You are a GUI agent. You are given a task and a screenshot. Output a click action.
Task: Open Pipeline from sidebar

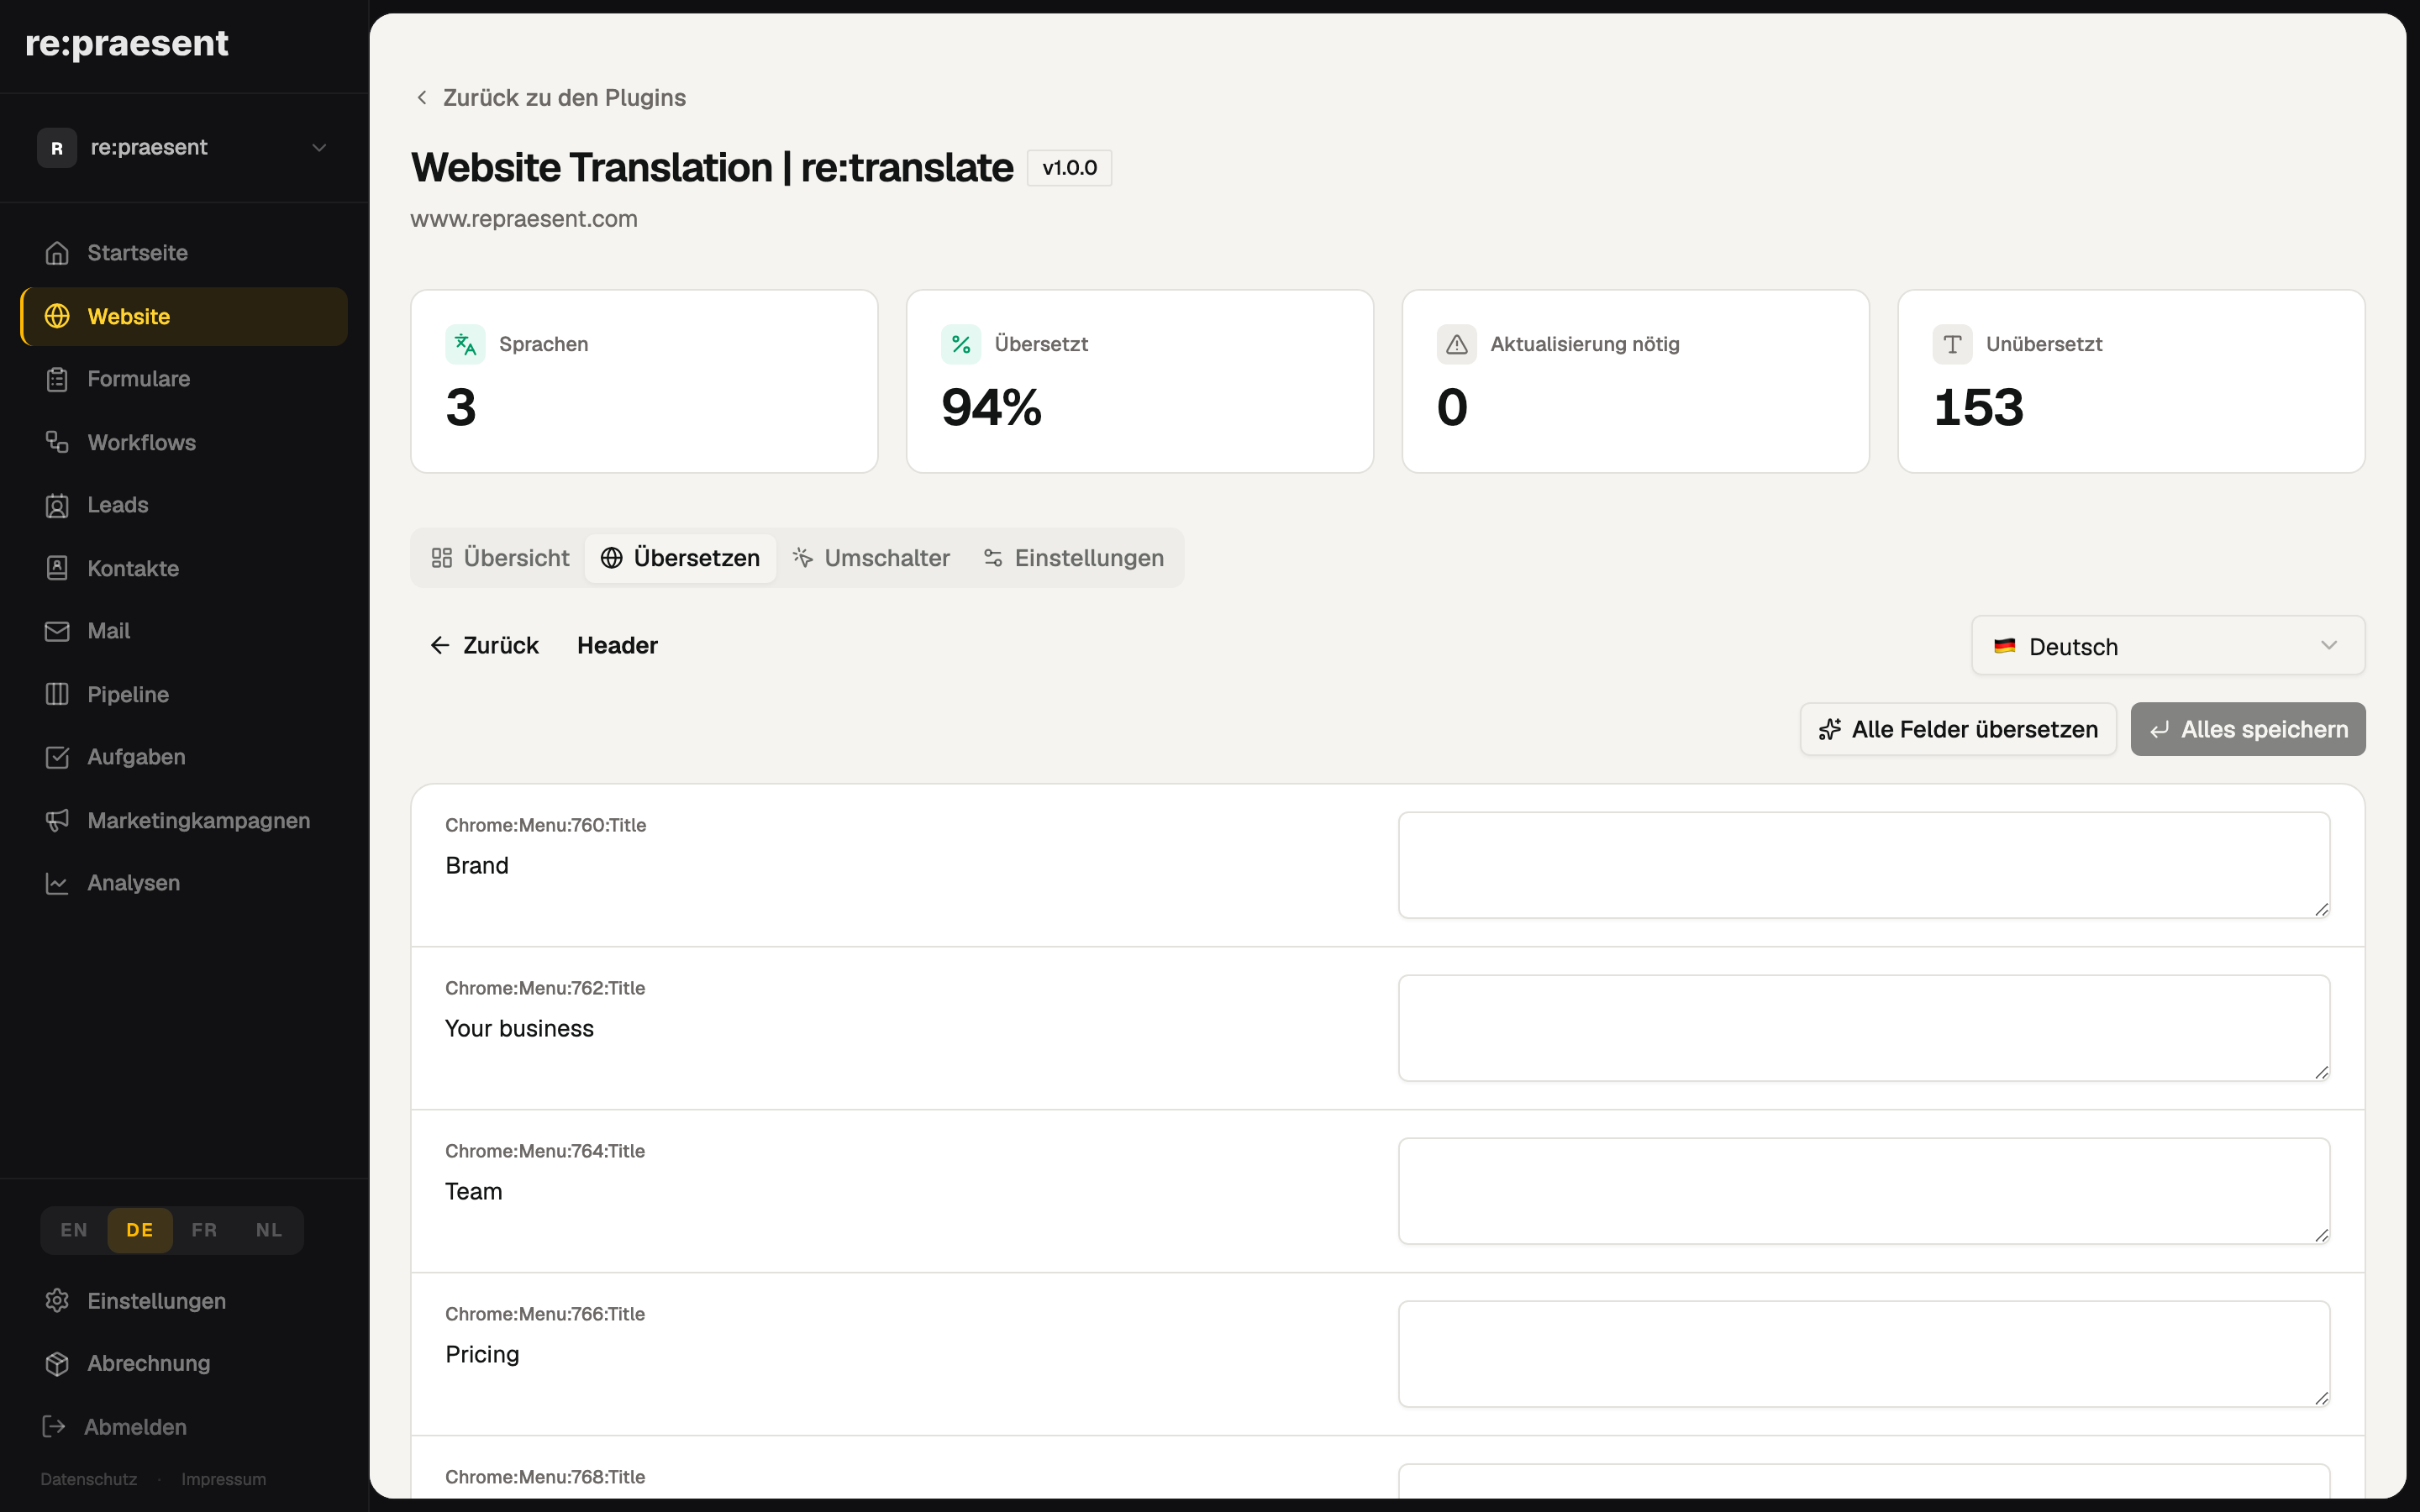click(184, 694)
